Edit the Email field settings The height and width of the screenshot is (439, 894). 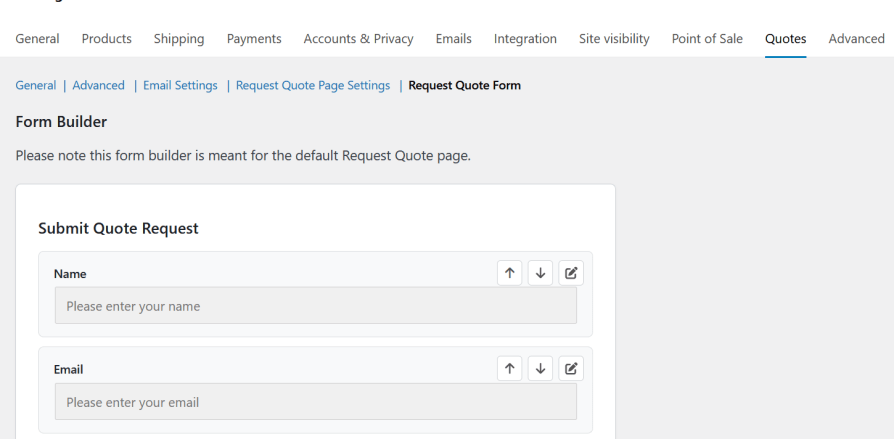point(571,369)
